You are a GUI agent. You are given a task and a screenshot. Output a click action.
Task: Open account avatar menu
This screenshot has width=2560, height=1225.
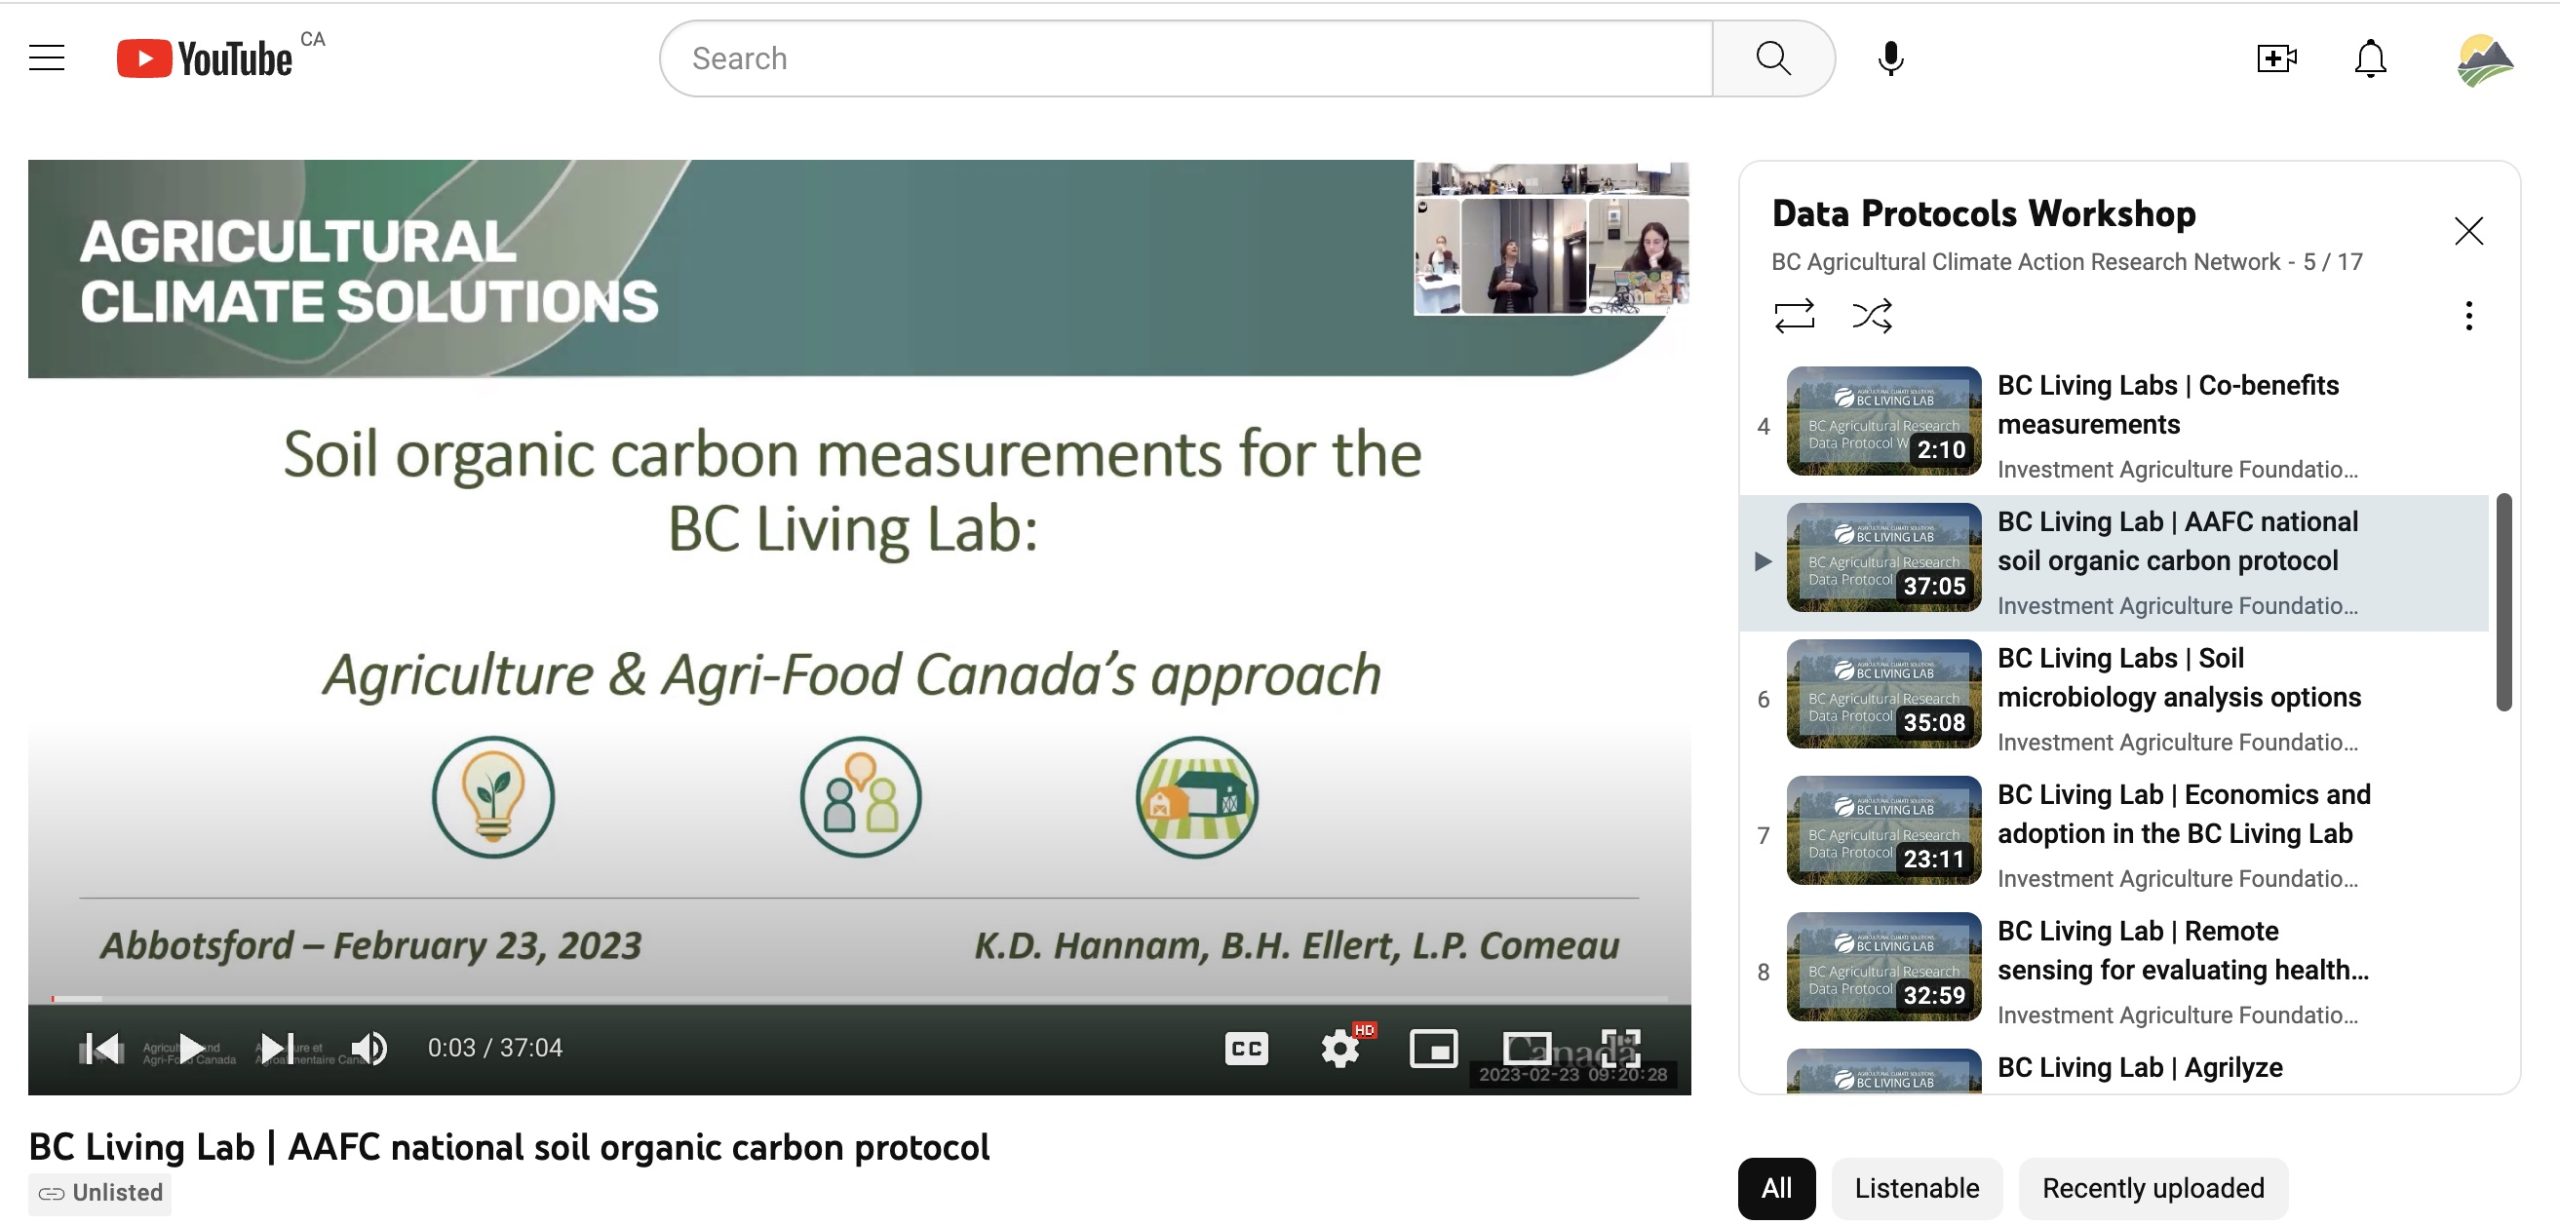[2485, 60]
